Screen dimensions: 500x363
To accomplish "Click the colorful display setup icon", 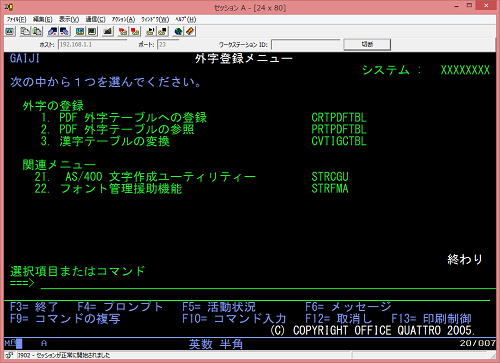I will click(x=80, y=32).
